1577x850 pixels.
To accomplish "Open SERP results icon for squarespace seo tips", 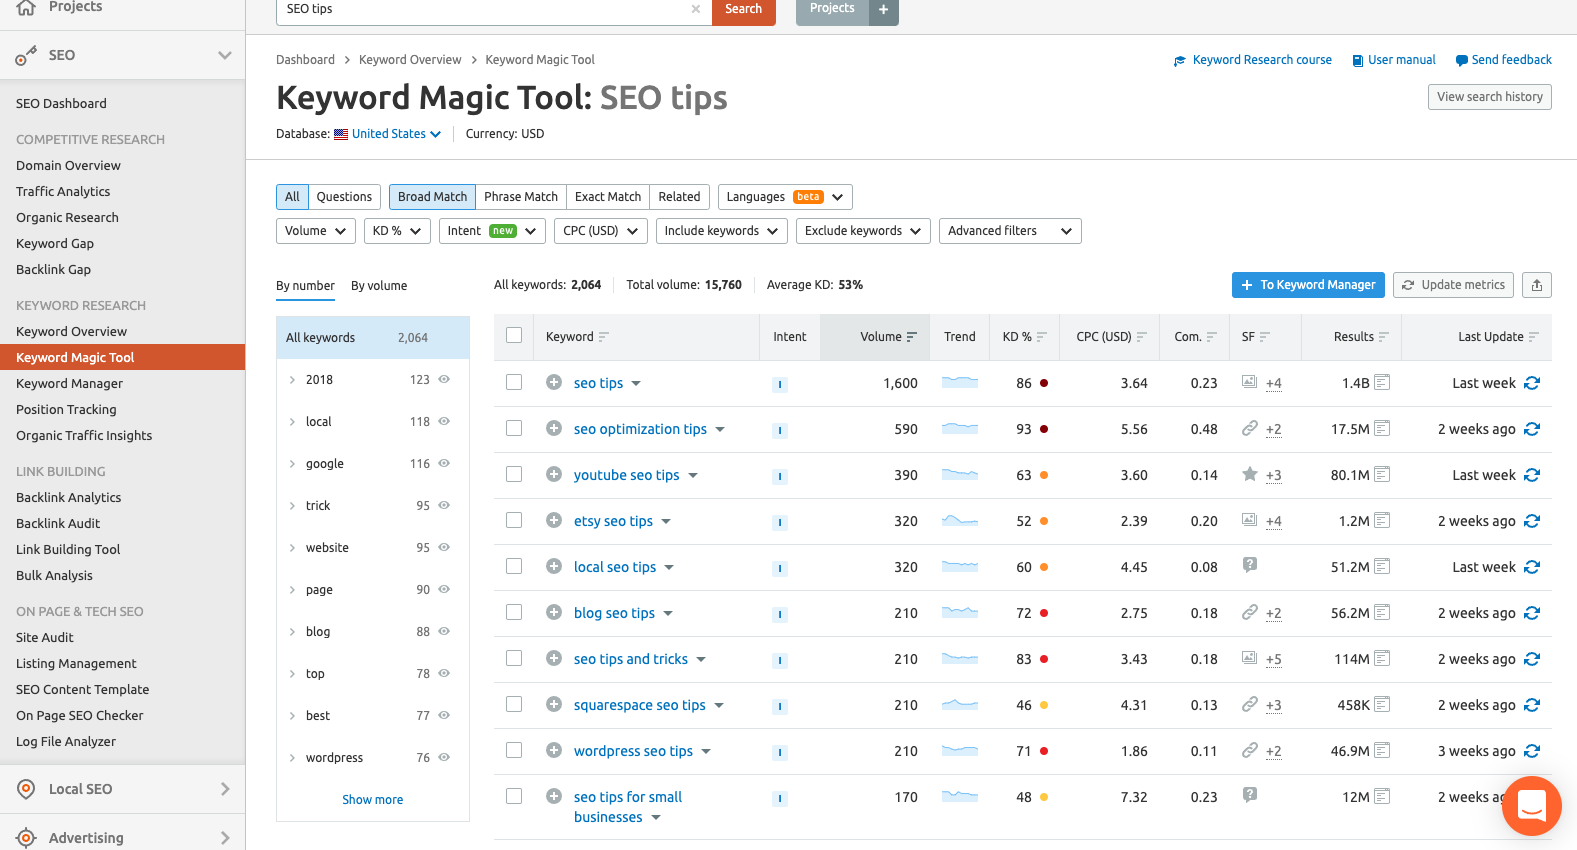I will click(x=1382, y=704).
